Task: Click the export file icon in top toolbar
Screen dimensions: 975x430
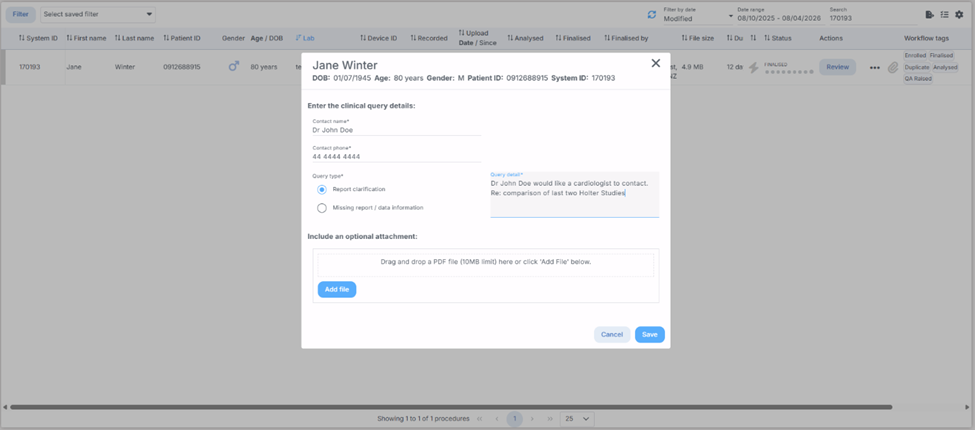Action: point(930,14)
